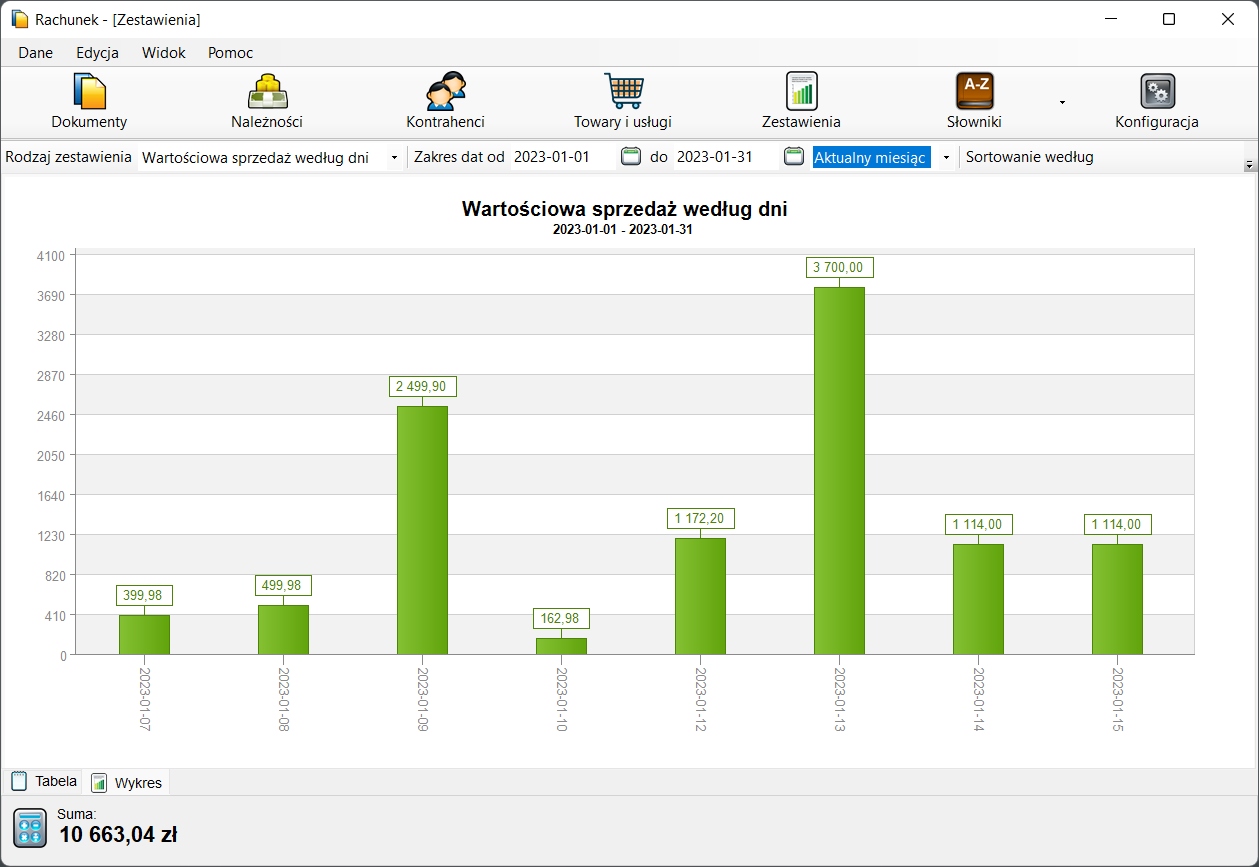Open calendar picker for start date

click(x=630, y=157)
